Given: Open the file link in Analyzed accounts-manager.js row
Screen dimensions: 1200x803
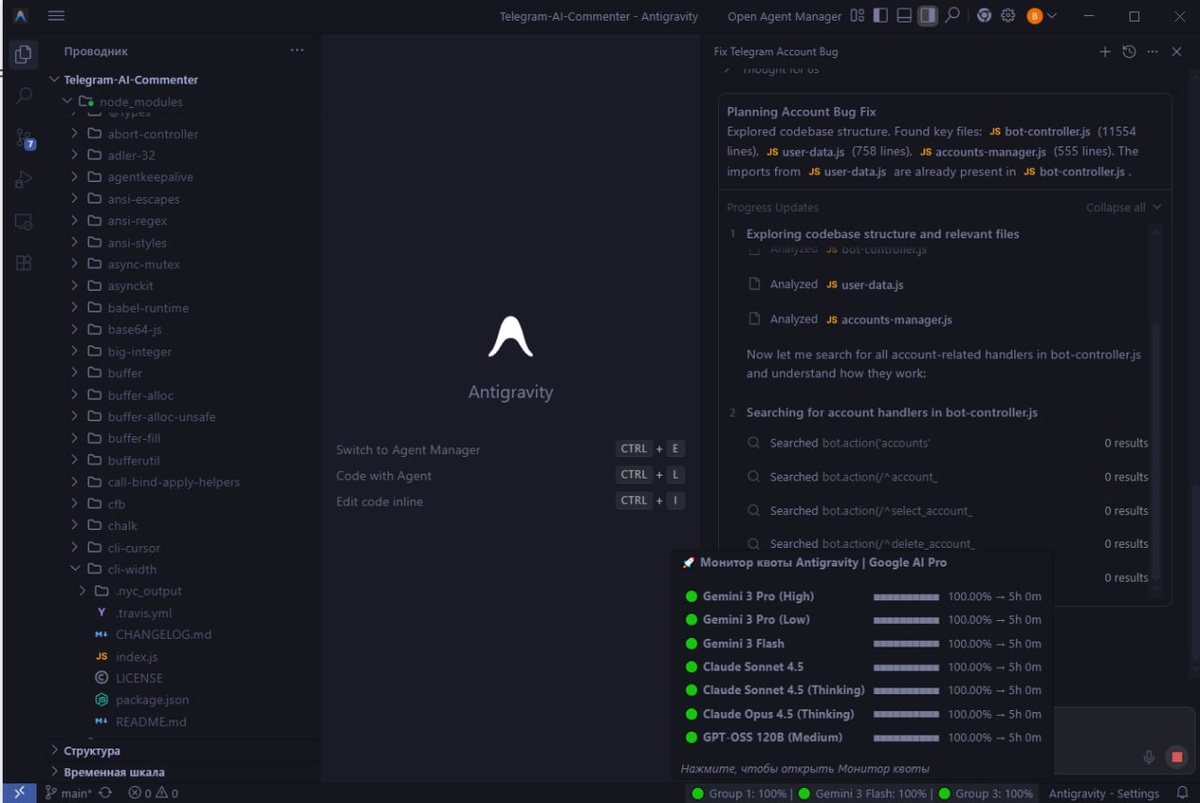Looking at the screenshot, I should point(889,320).
